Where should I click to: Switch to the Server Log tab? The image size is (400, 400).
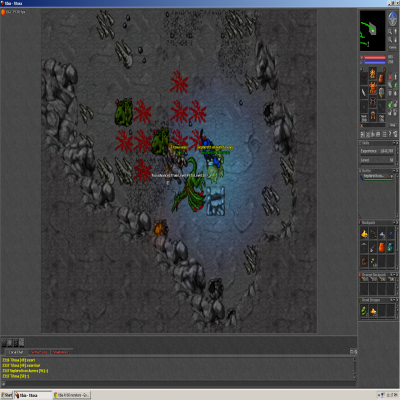pos(39,352)
